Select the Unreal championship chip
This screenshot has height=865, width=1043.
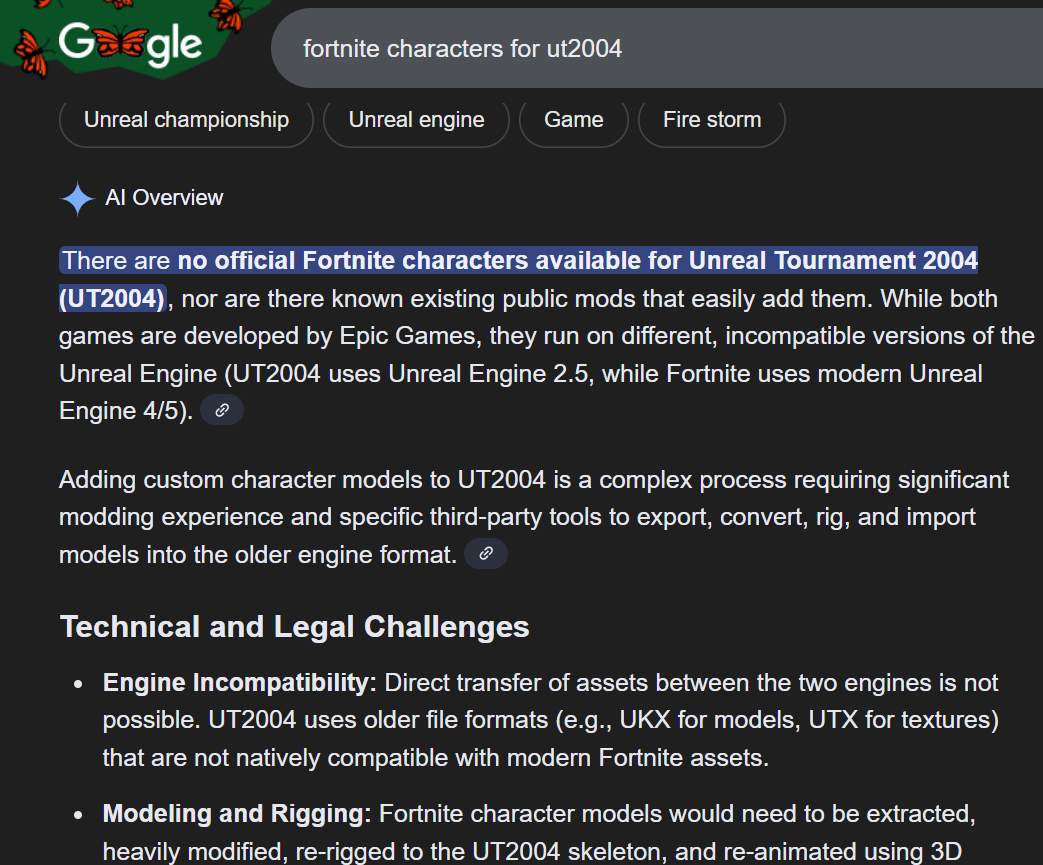click(186, 120)
